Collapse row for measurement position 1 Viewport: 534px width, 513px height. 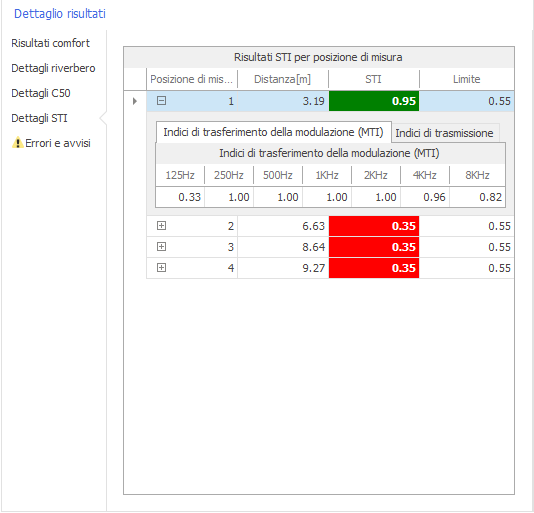(x=161, y=100)
